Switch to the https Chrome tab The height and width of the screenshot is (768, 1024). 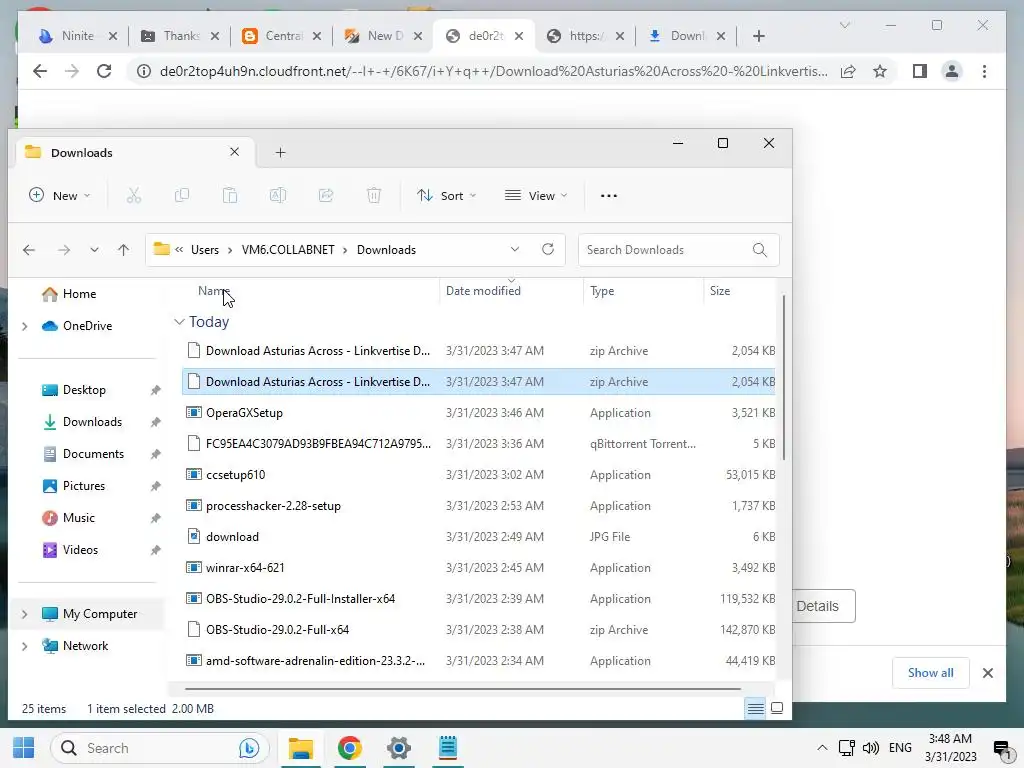pos(586,36)
